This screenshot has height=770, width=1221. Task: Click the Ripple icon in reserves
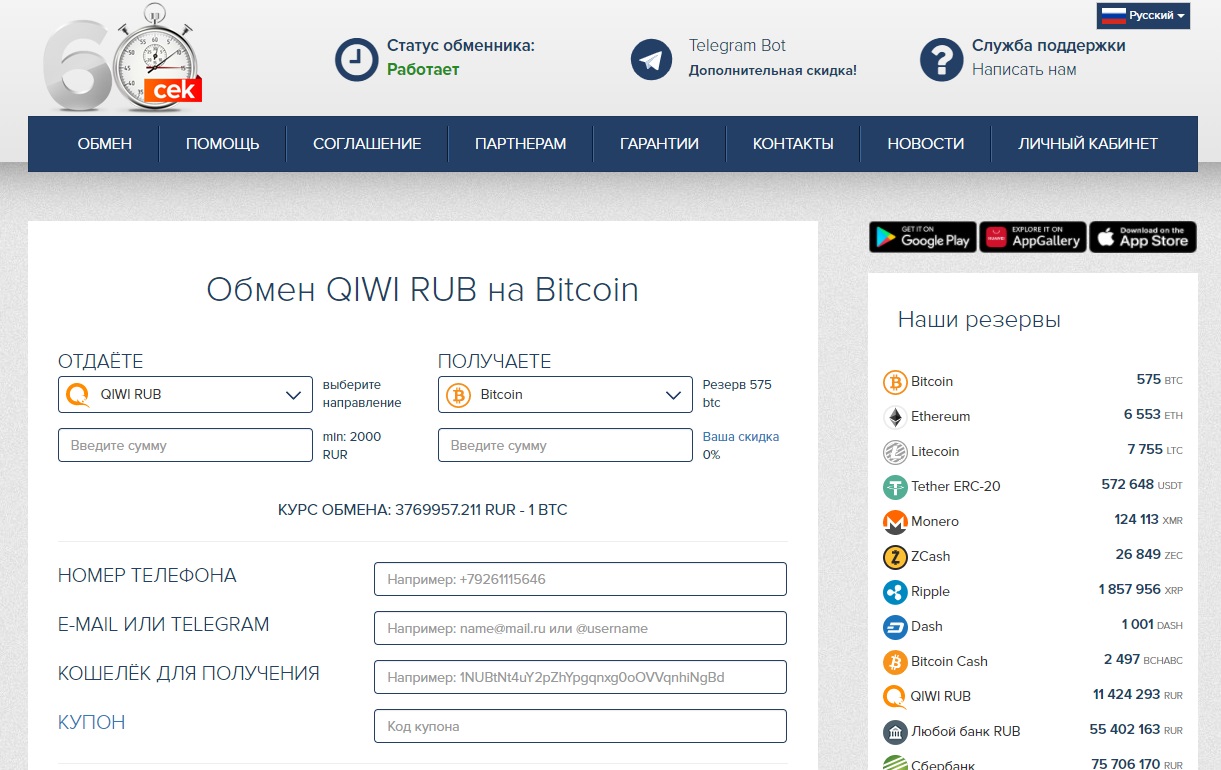[895, 592]
